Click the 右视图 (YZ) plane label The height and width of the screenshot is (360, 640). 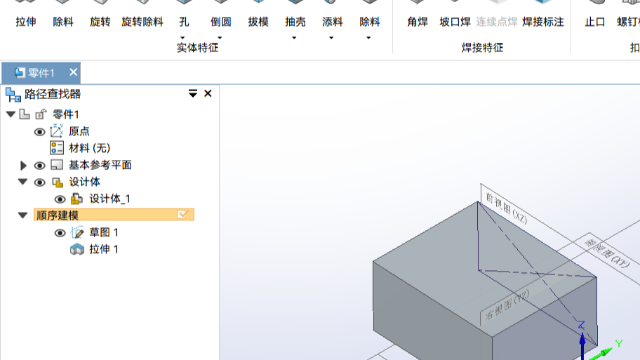click(507, 304)
